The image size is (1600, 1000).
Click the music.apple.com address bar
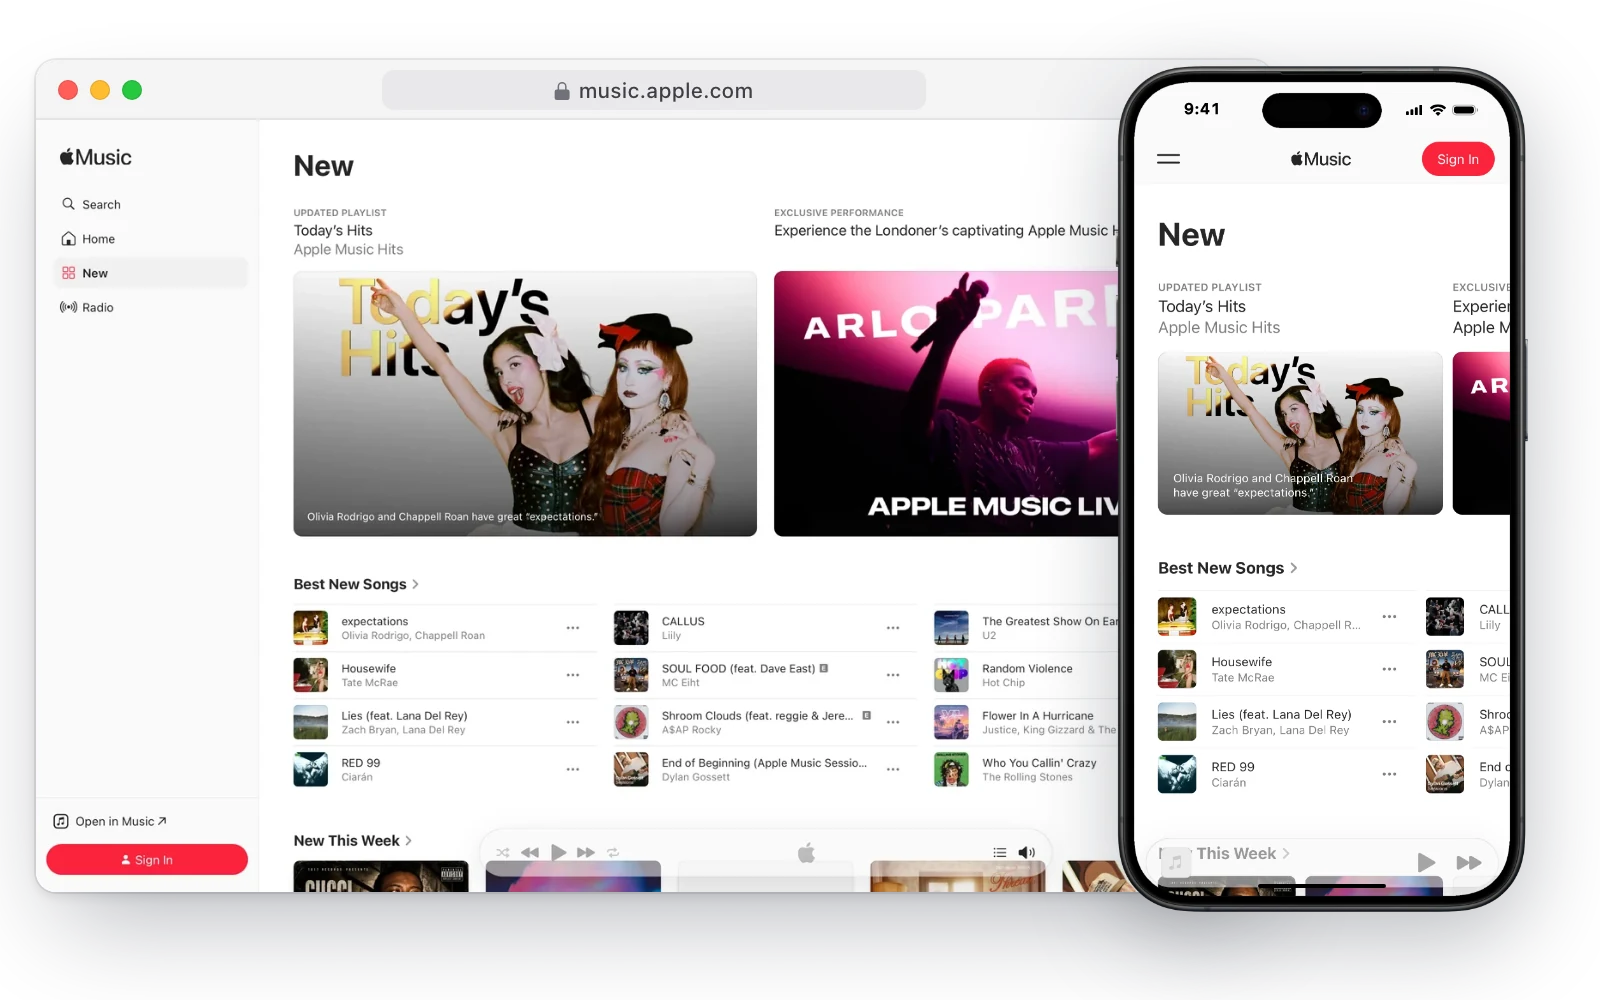(x=654, y=91)
